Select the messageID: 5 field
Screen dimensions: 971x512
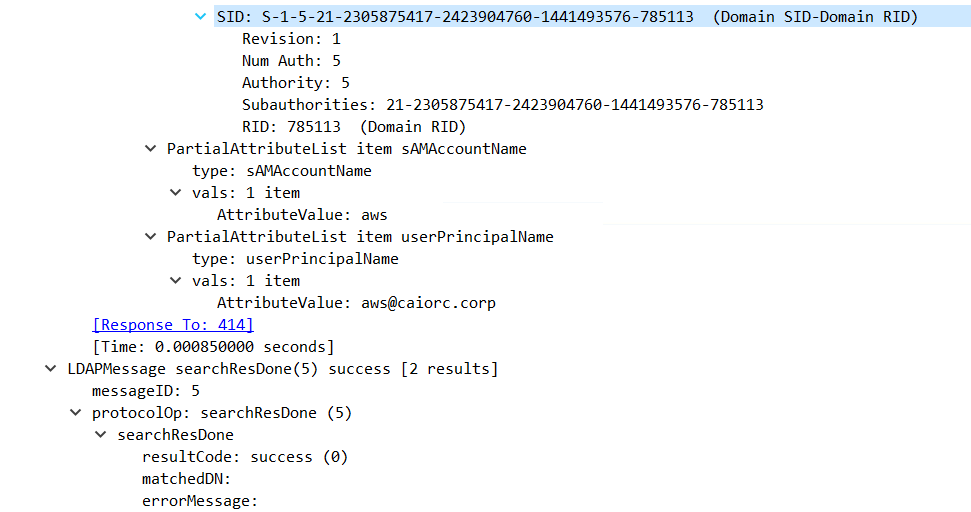click(x=145, y=391)
